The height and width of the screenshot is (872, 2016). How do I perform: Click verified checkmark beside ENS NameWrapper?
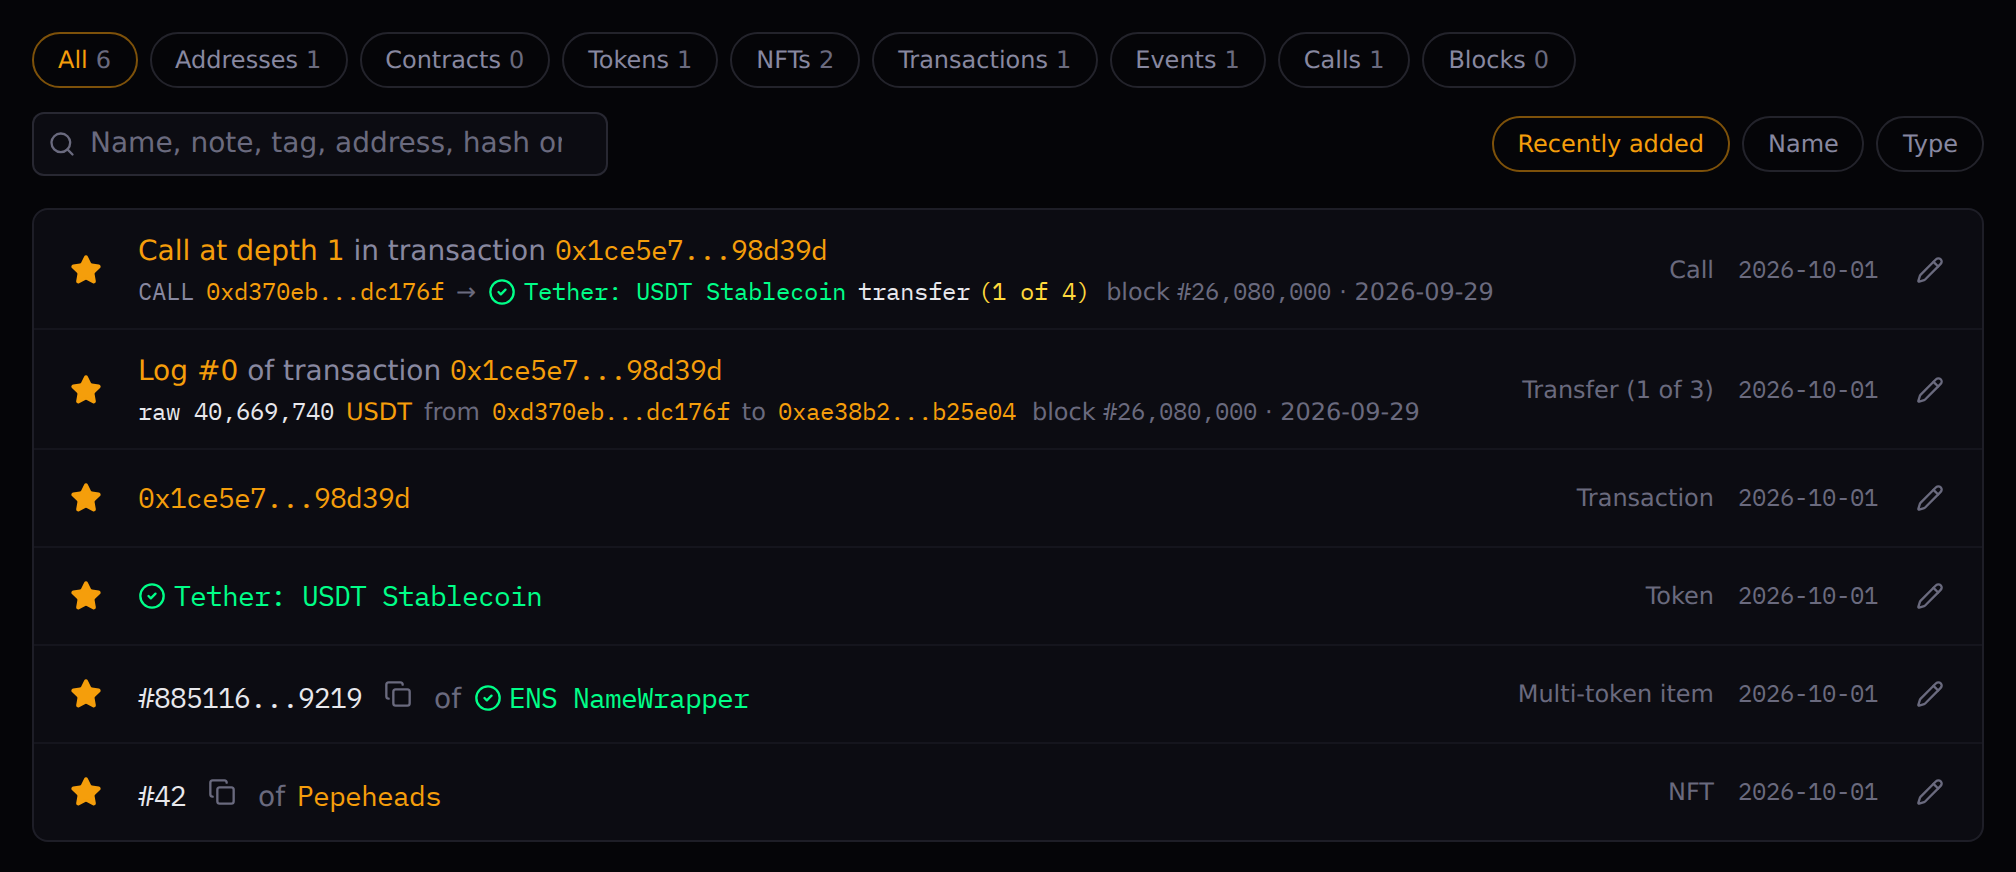point(488,698)
